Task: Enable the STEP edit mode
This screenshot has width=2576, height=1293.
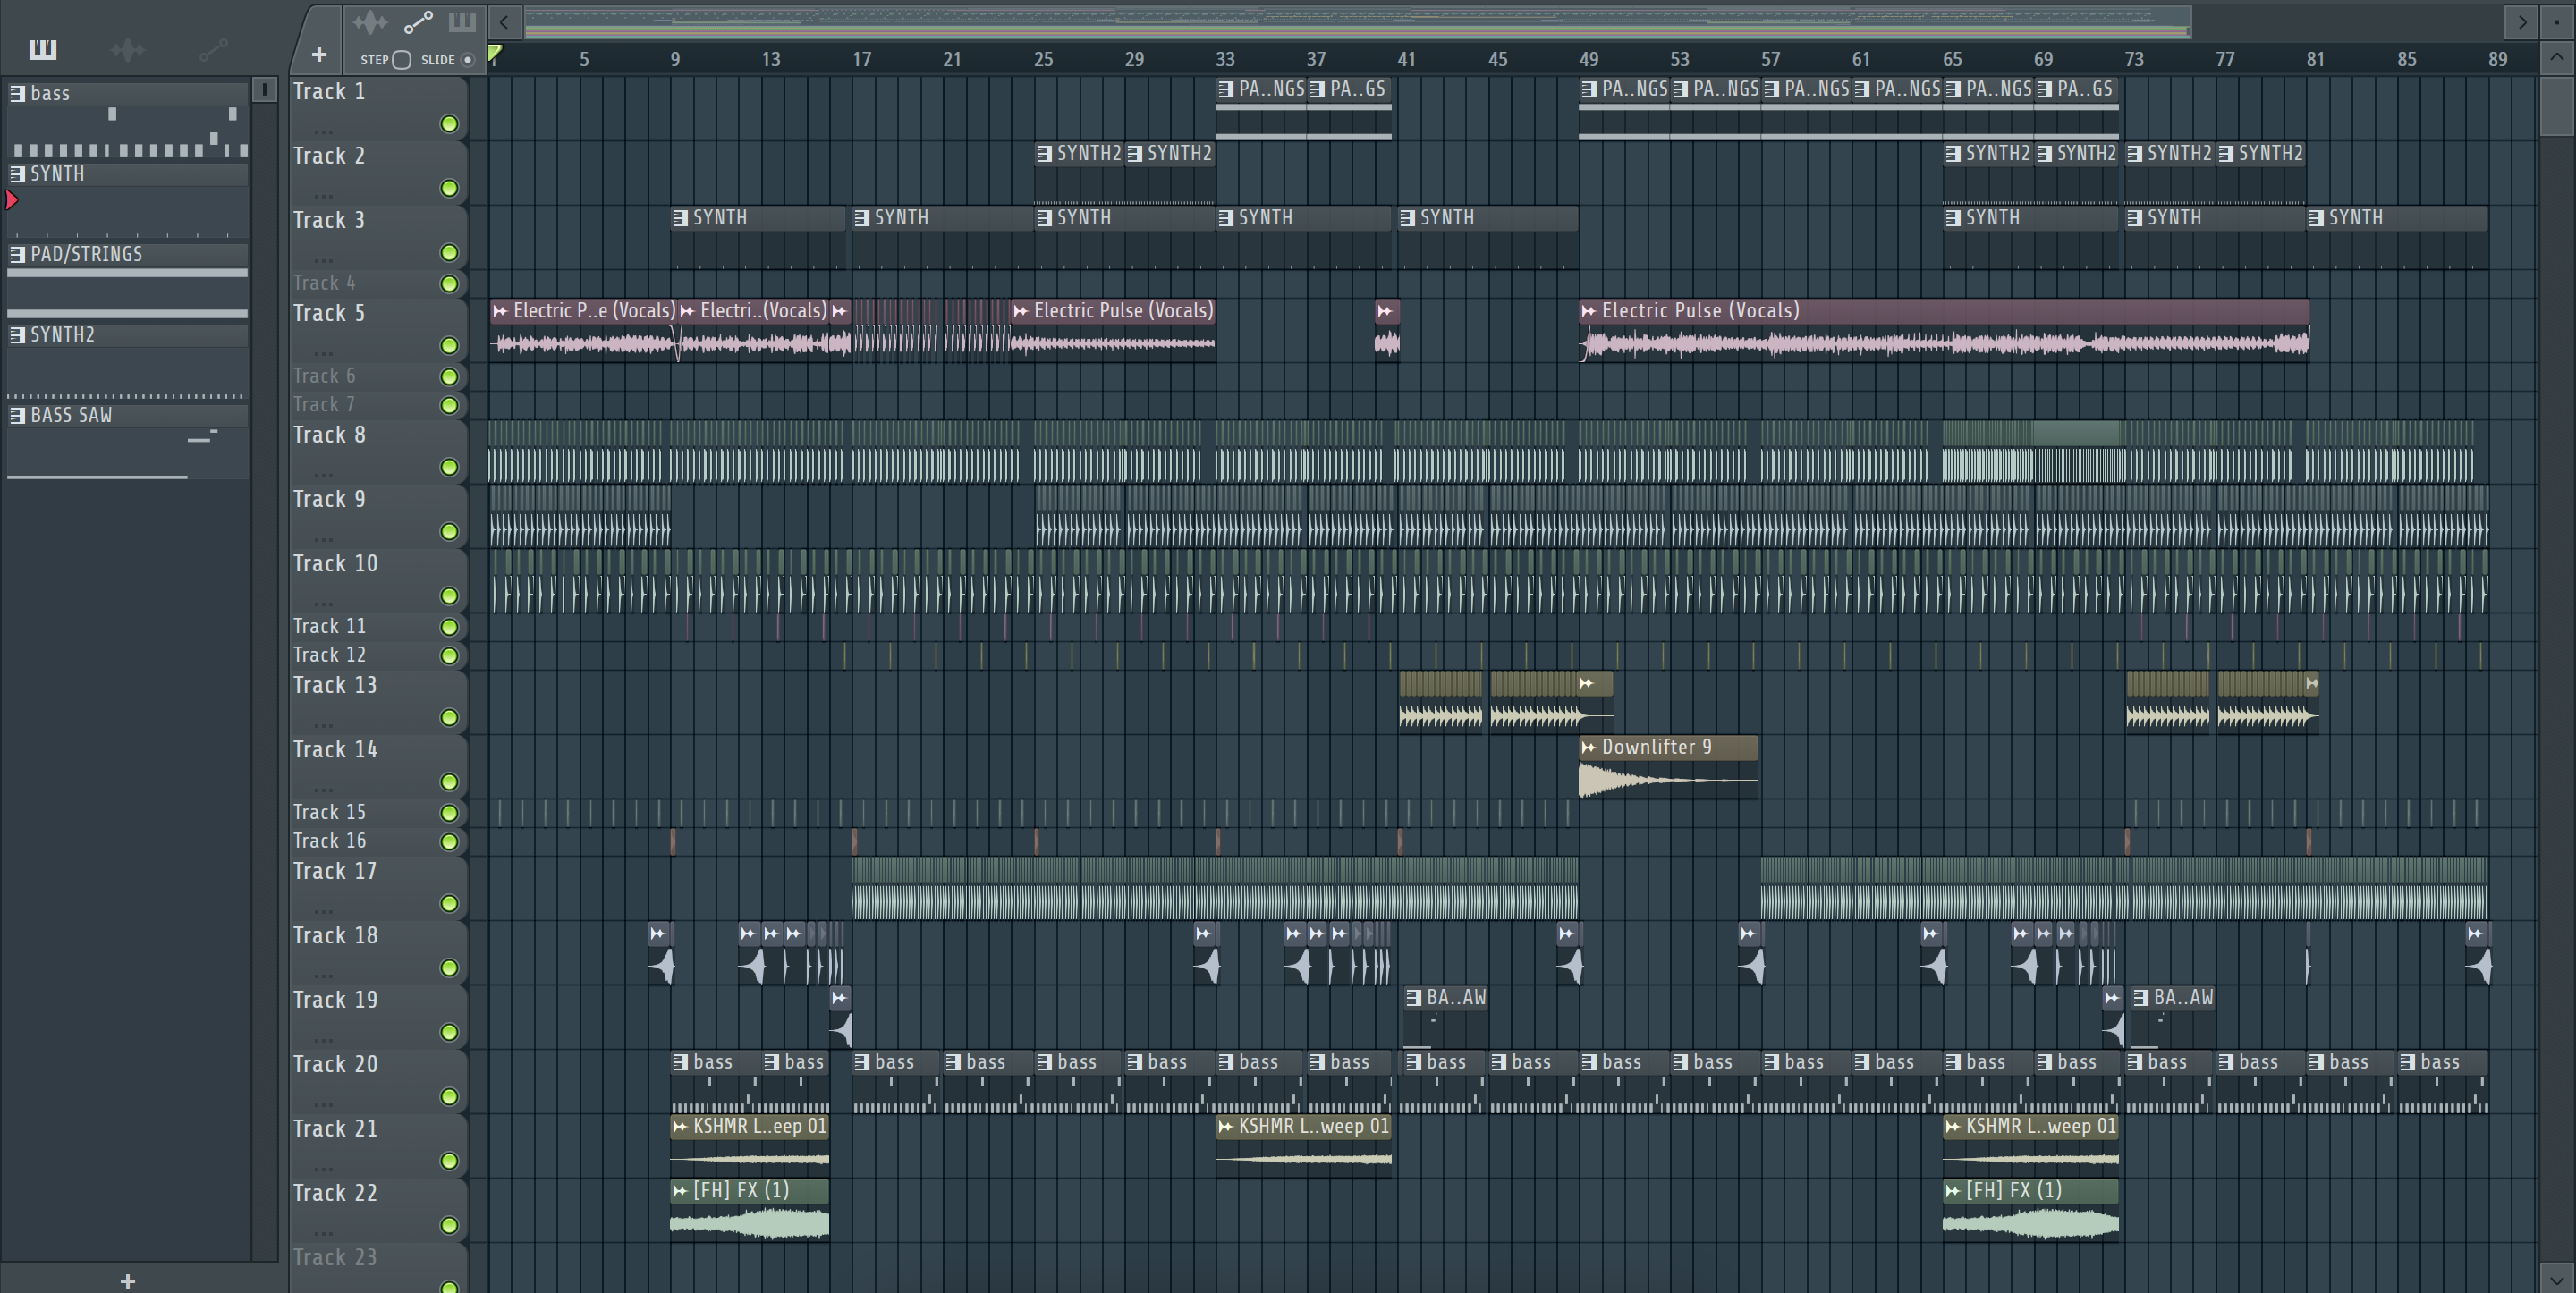Action: (401, 59)
